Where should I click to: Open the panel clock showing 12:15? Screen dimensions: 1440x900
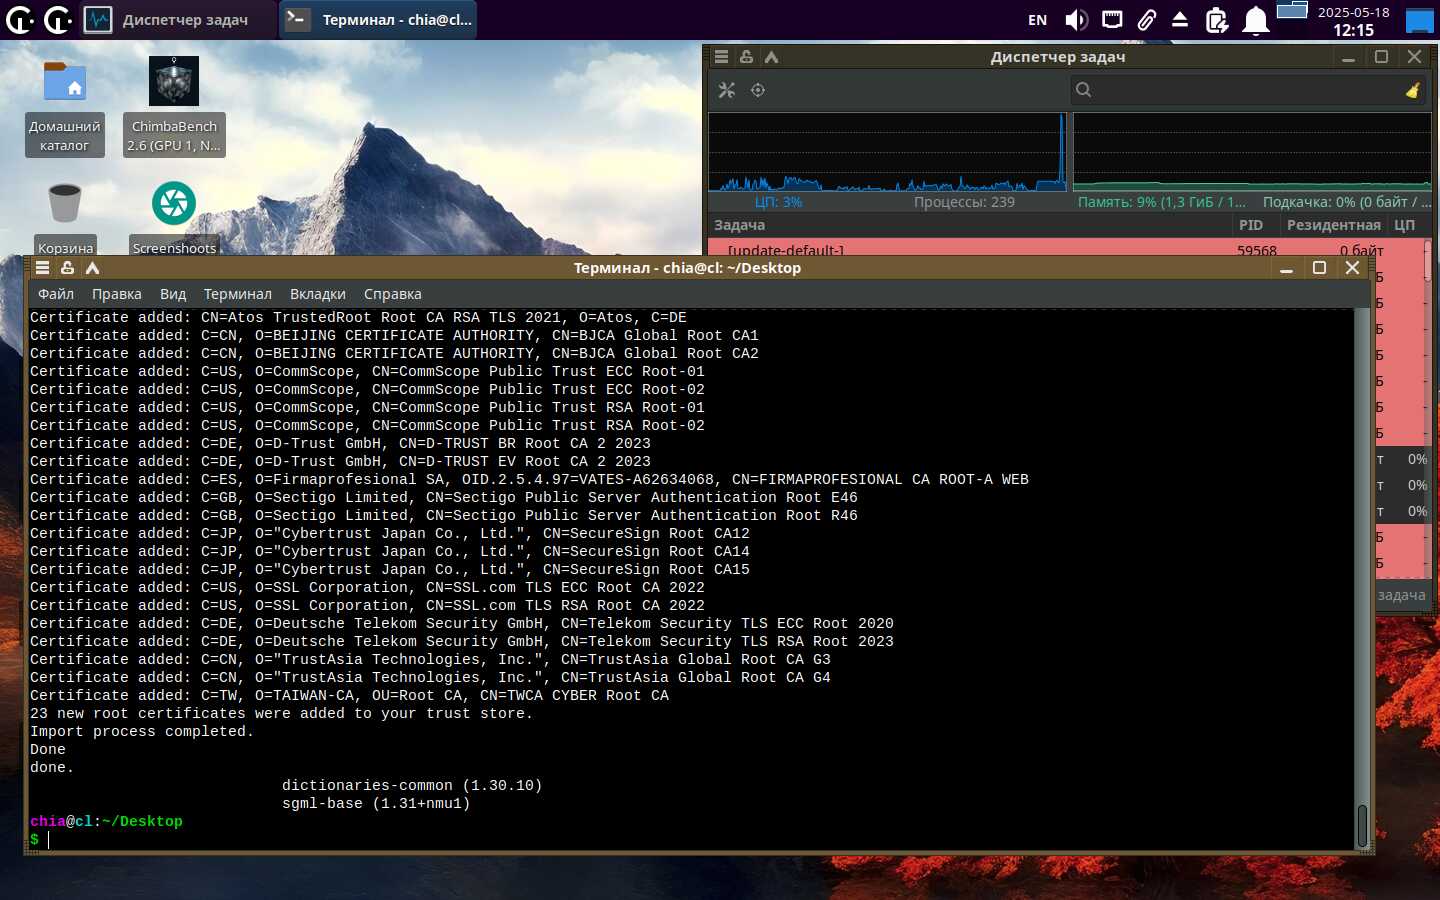coord(1353,21)
